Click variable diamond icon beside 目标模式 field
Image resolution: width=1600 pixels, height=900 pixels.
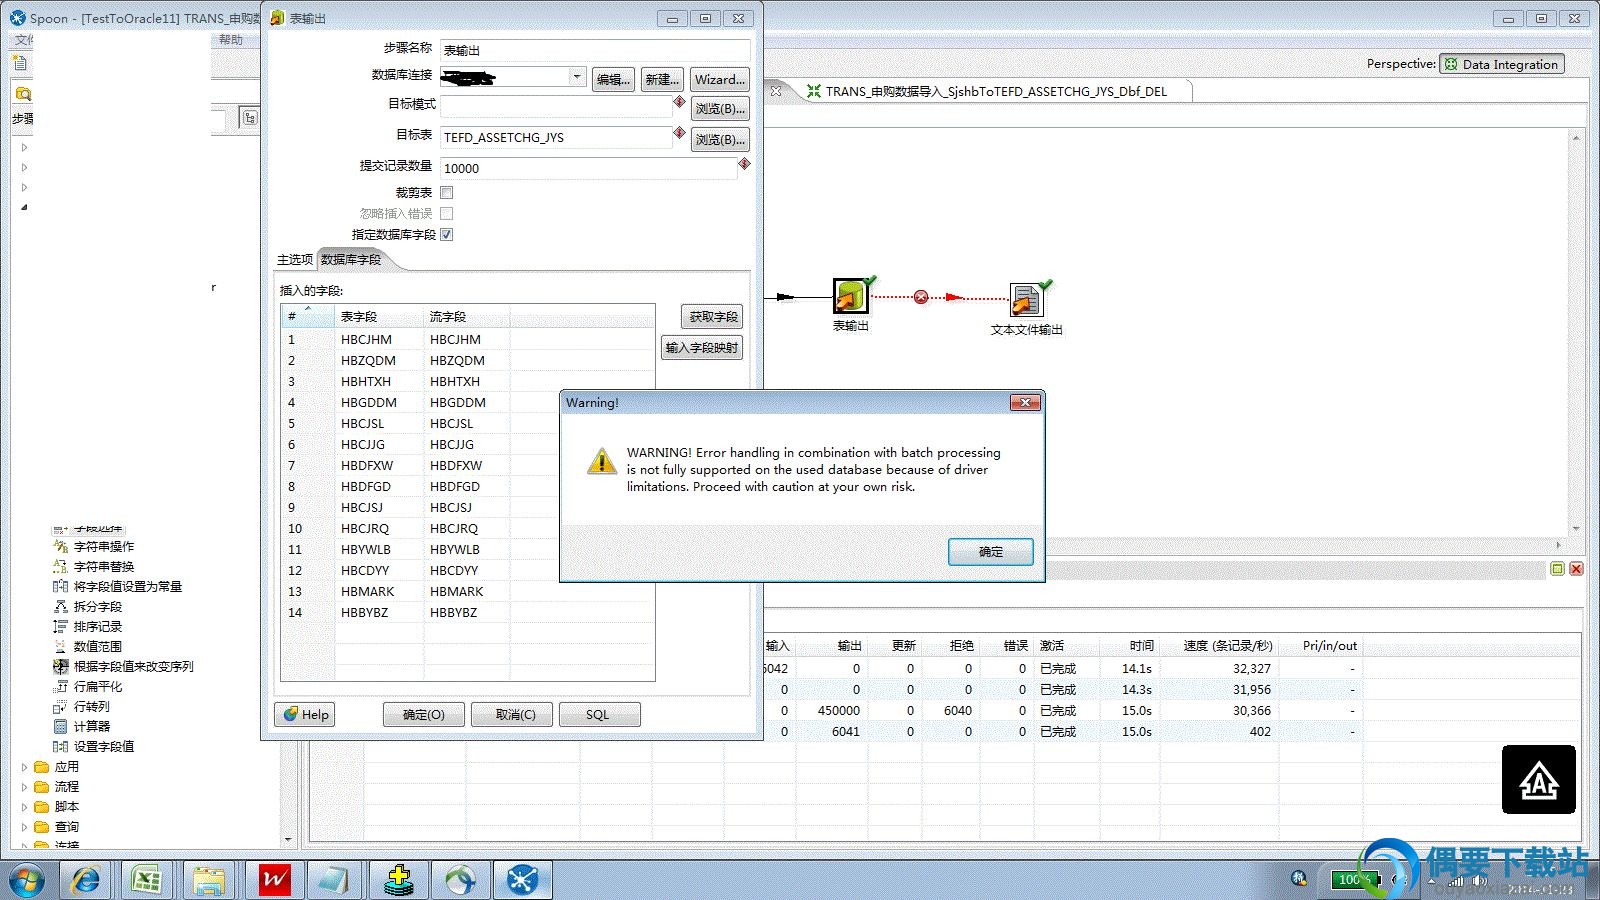(x=680, y=102)
